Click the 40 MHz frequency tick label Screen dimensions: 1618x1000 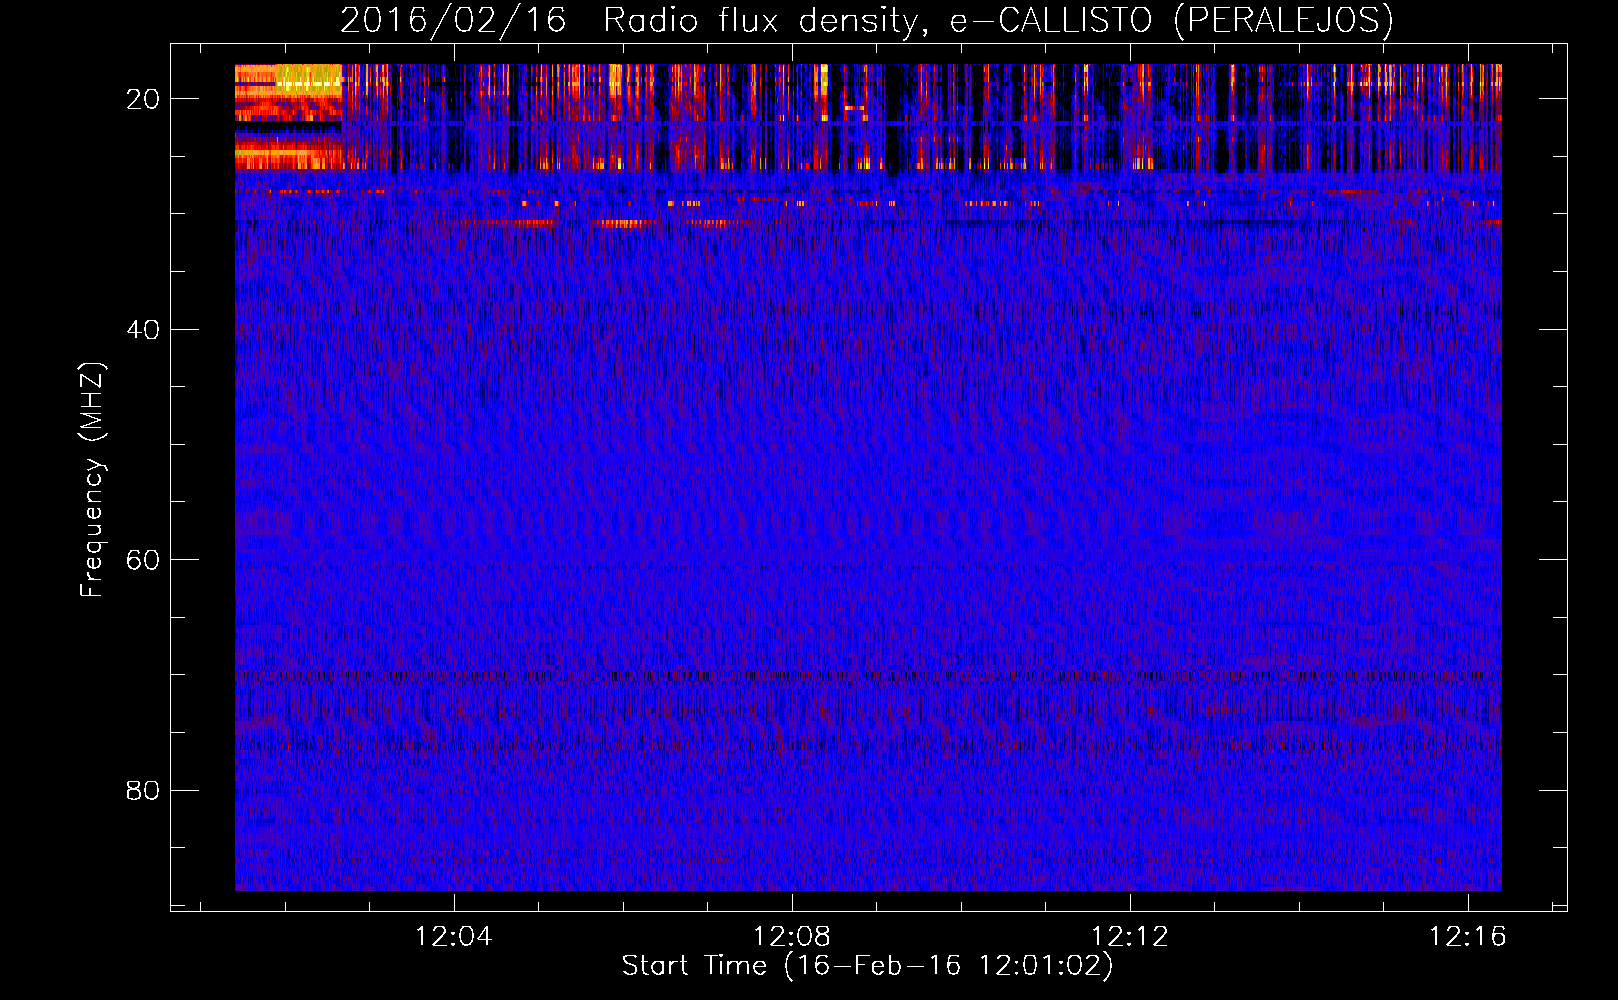[143, 330]
